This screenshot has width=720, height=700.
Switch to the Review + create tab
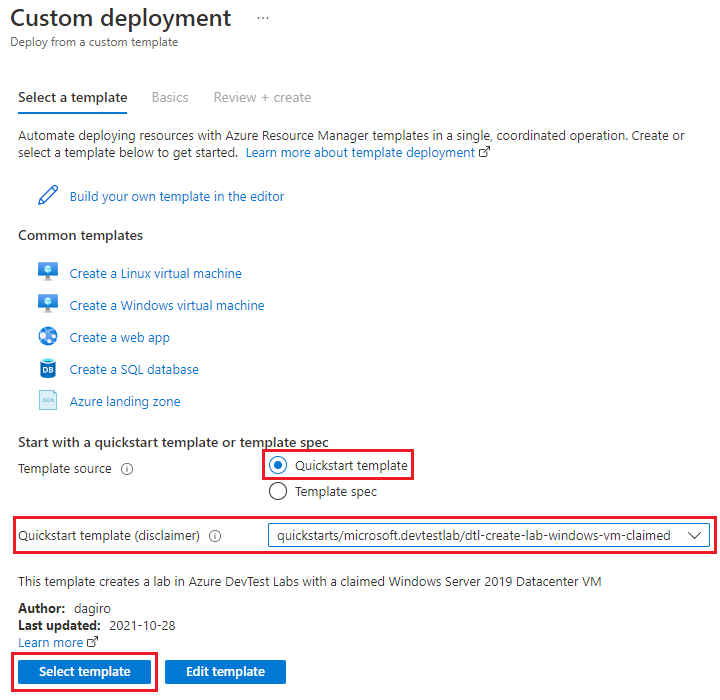(262, 97)
